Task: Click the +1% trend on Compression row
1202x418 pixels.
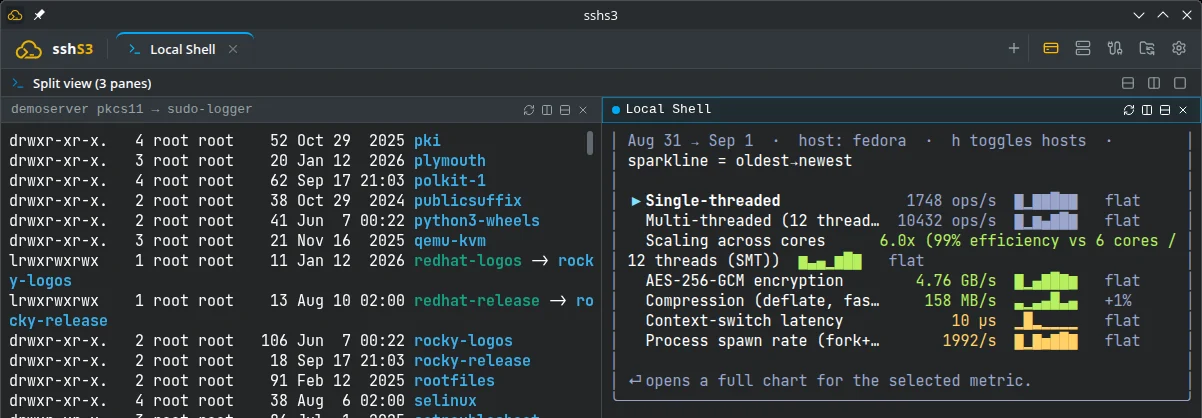Action: (1118, 301)
